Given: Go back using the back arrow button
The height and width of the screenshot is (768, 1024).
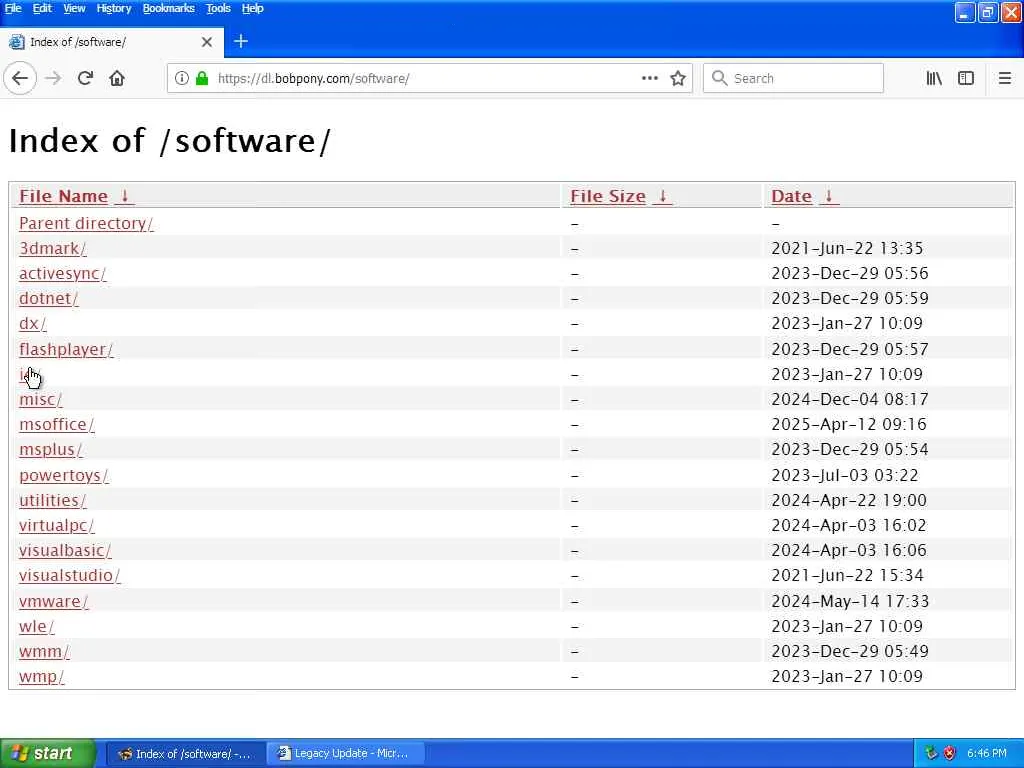Looking at the screenshot, I should coord(20,78).
